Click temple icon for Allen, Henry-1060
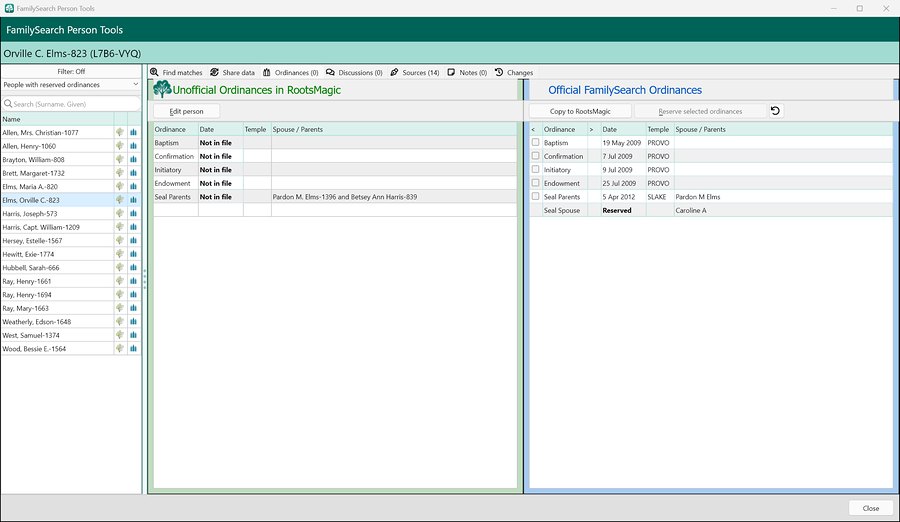The height and width of the screenshot is (522, 900). (x=134, y=146)
